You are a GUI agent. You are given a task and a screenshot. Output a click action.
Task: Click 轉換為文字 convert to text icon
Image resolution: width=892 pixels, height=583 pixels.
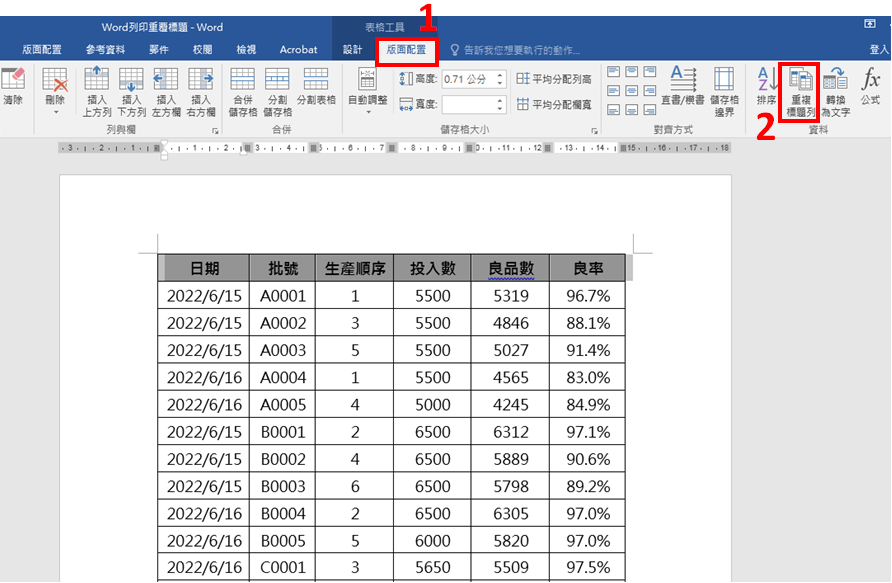coord(836,92)
